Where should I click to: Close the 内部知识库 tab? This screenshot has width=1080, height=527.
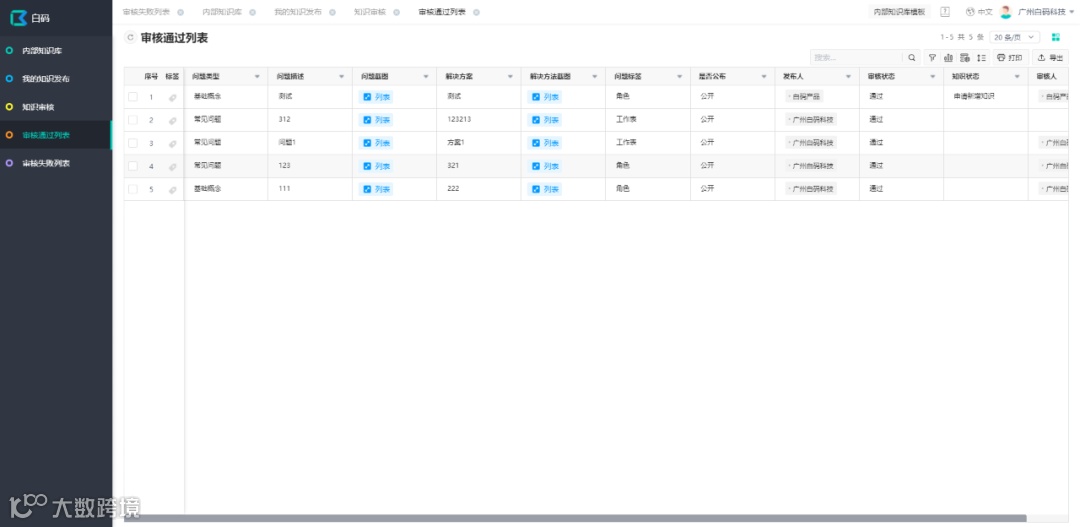(x=253, y=12)
